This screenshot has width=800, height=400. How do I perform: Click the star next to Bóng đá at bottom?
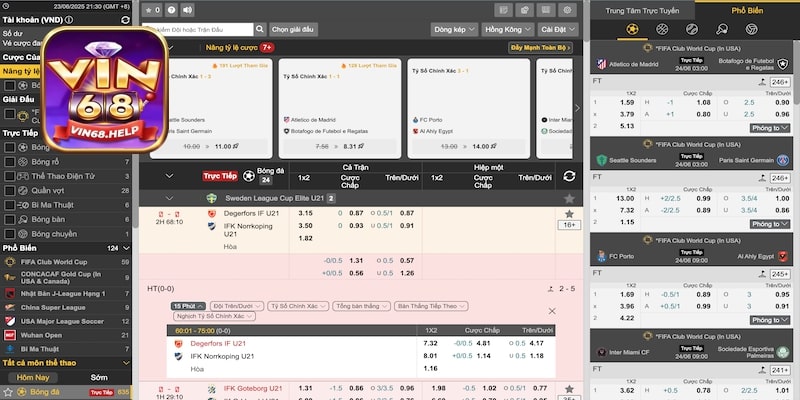(x=8, y=392)
